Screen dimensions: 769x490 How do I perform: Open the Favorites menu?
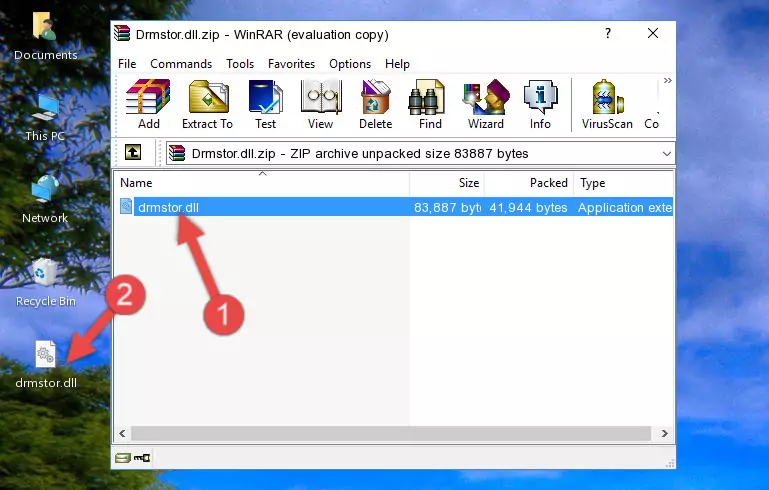[291, 64]
